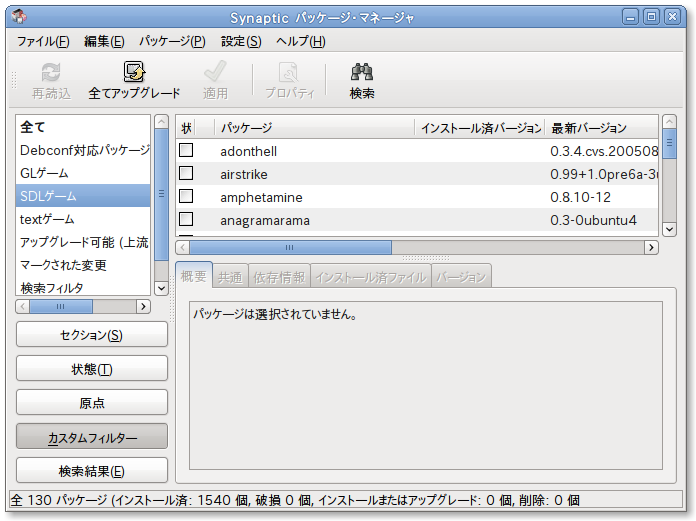Viewport: 696px width, 521px height.
Task: Click the filter list scroll-up arrow
Action: (x=162, y=122)
